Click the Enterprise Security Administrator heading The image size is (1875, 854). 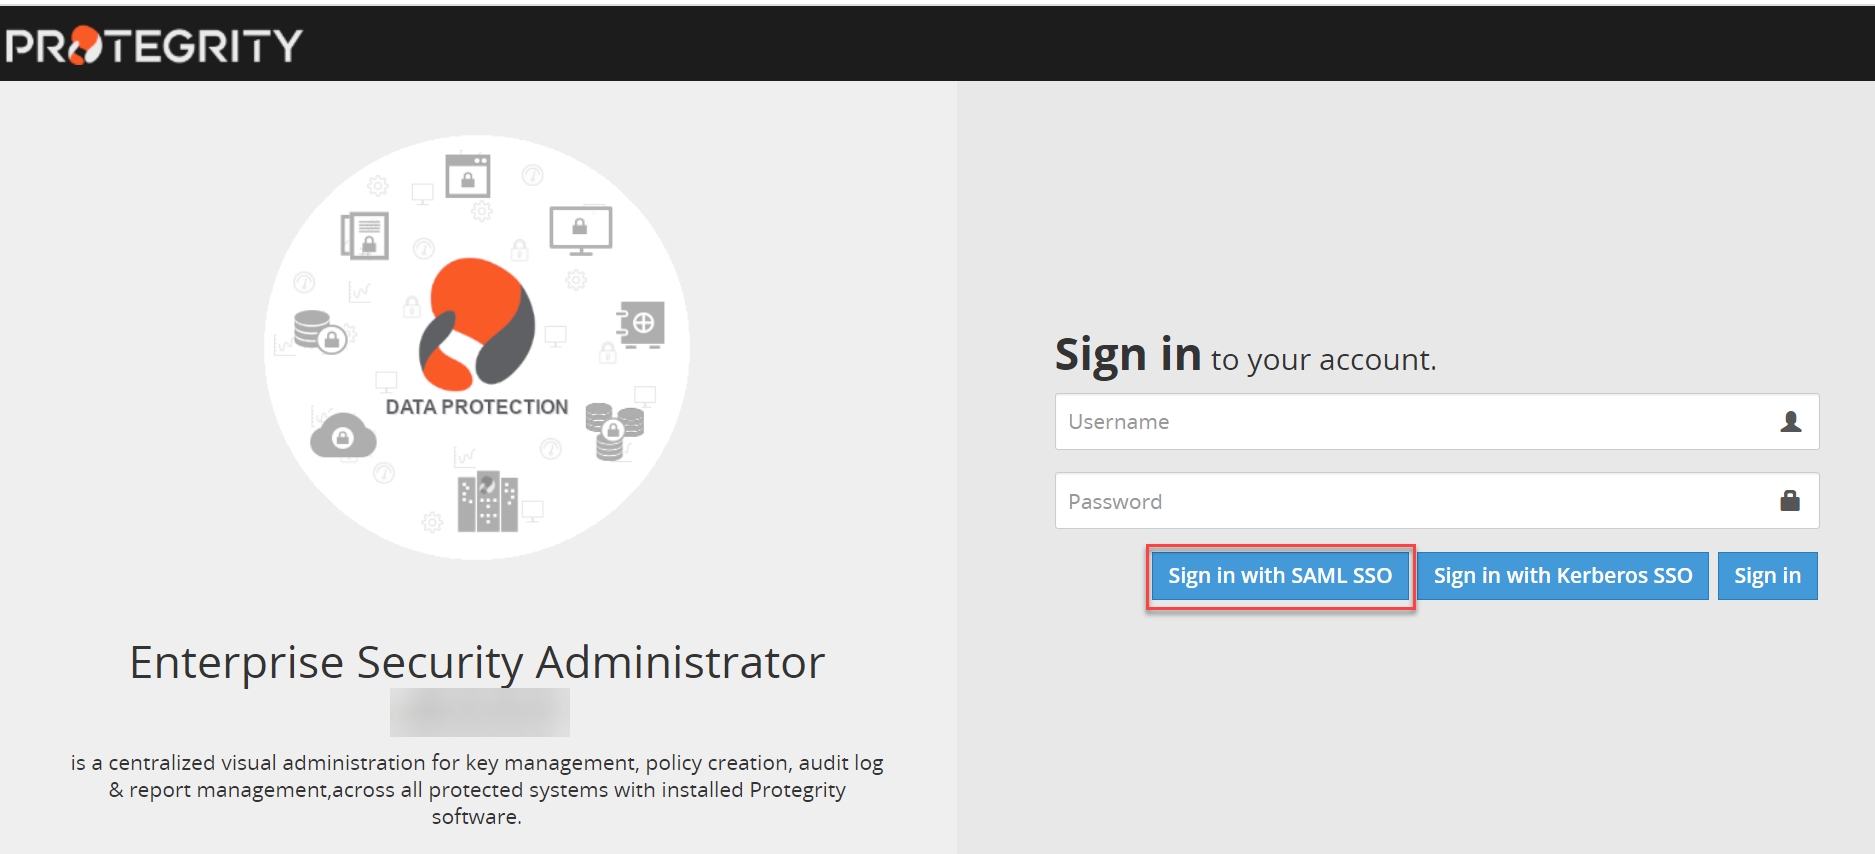pyautogui.click(x=477, y=662)
